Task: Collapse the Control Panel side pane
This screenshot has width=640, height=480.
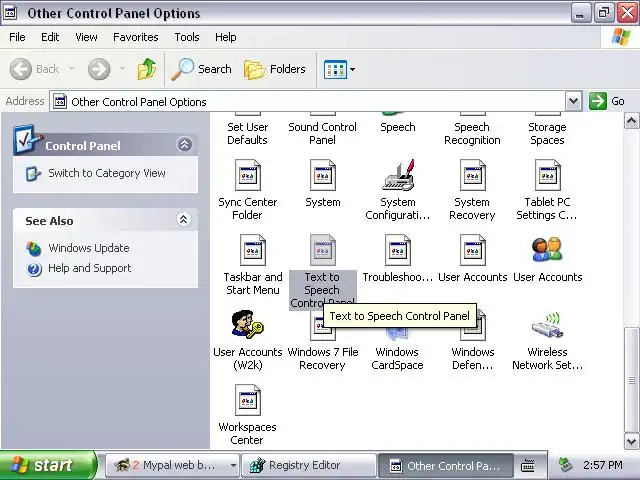Action: point(184,144)
